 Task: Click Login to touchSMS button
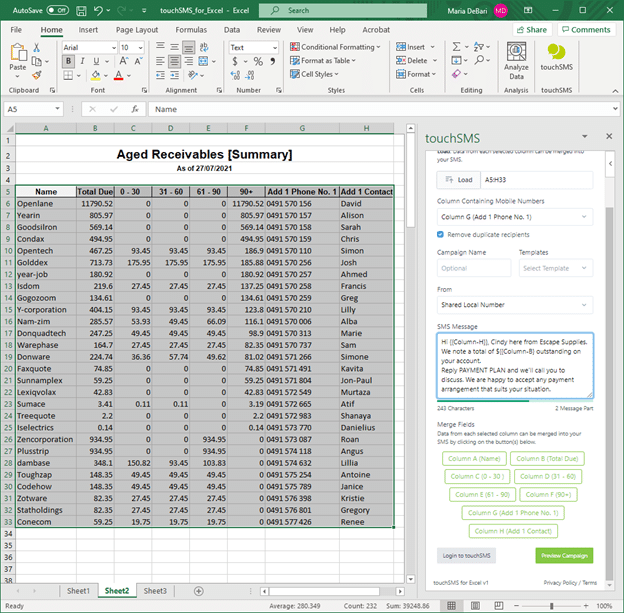[x=465, y=555]
